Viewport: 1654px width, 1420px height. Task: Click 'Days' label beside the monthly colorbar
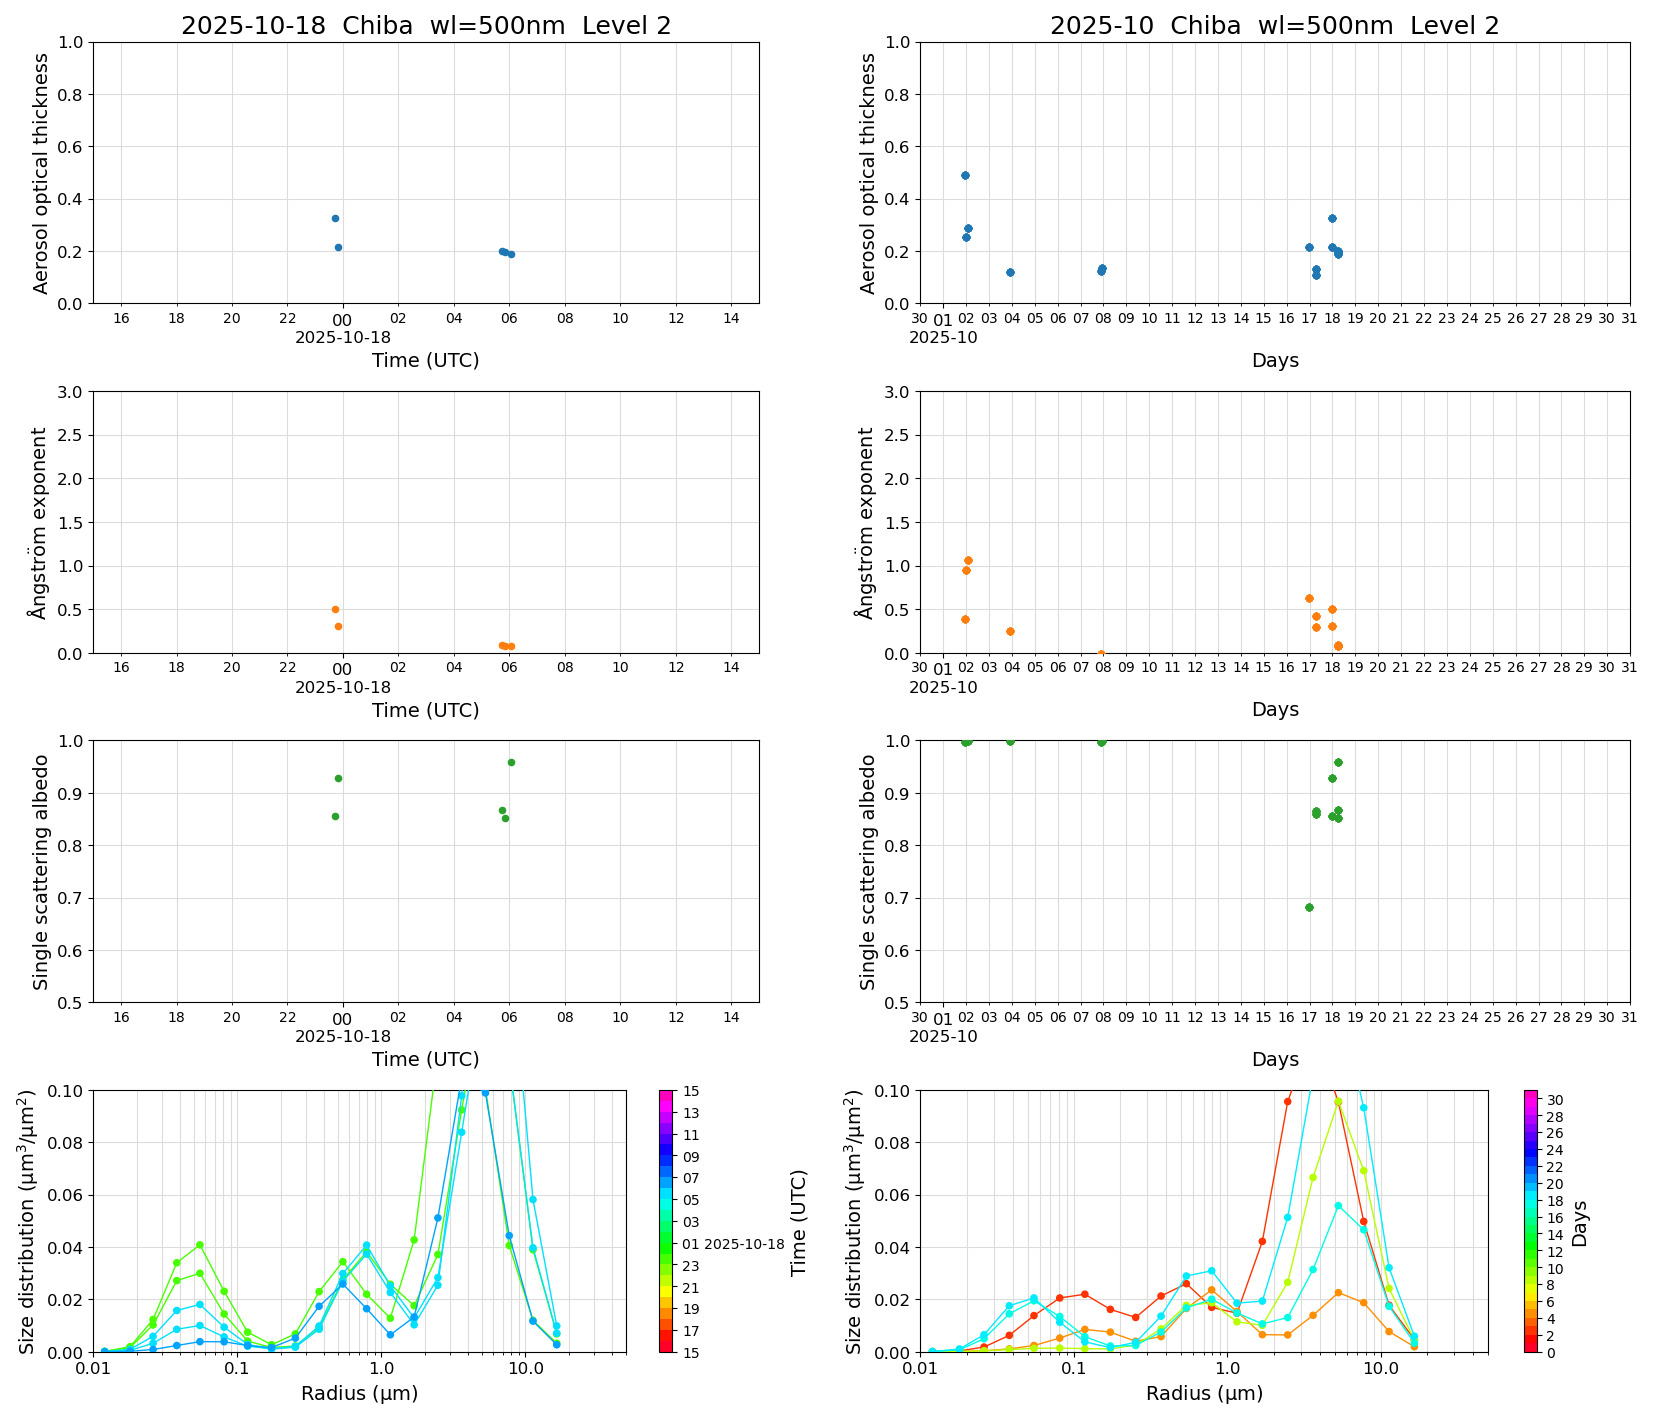coord(1579,1222)
